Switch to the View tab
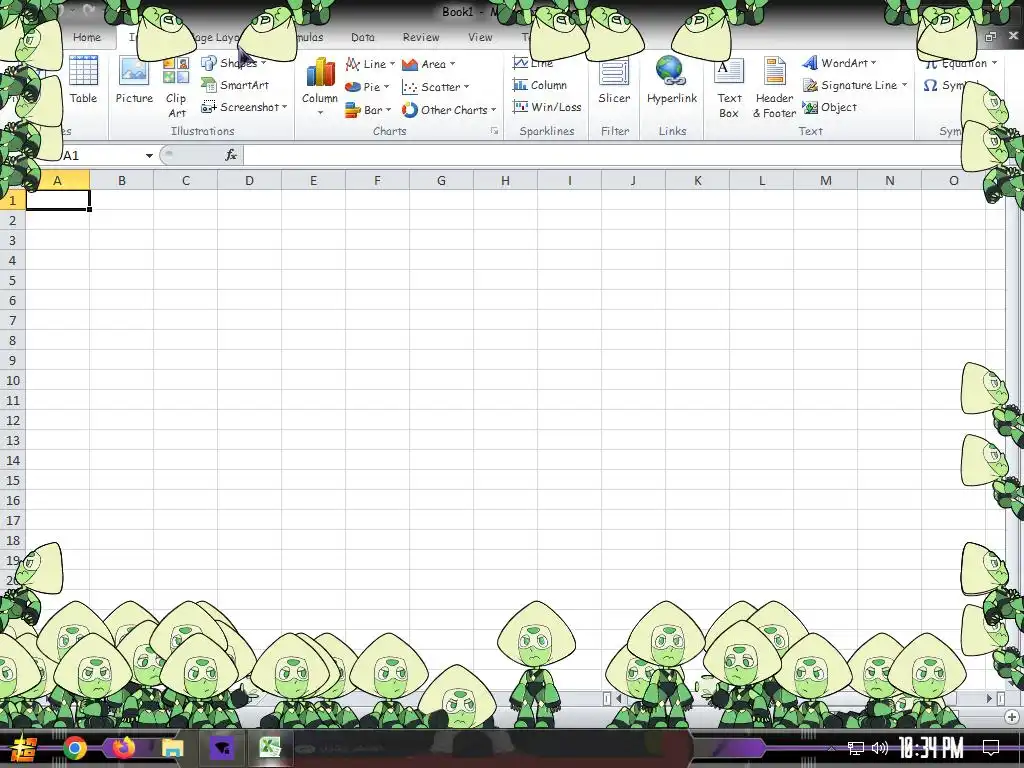The image size is (1024, 768). click(x=480, y=37)
